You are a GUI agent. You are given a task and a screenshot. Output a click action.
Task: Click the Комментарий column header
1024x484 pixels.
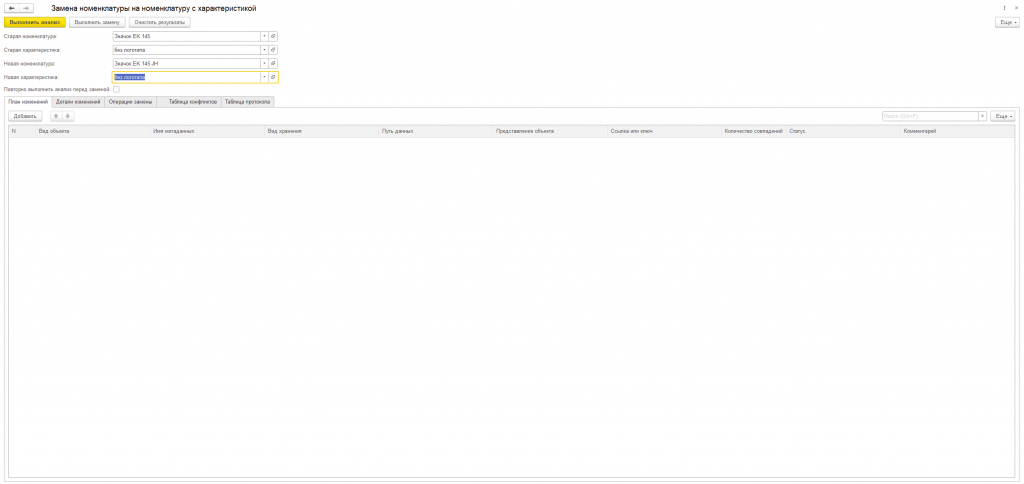958,131
